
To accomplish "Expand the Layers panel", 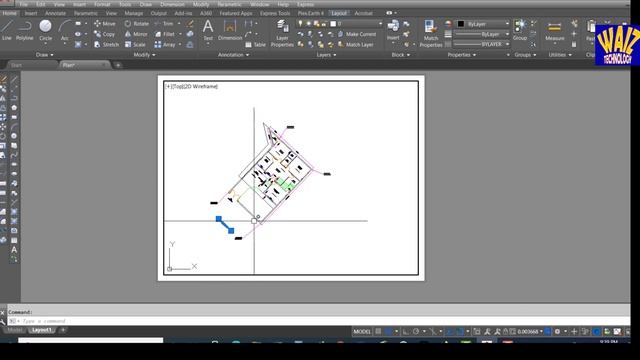I will point(326,55).
